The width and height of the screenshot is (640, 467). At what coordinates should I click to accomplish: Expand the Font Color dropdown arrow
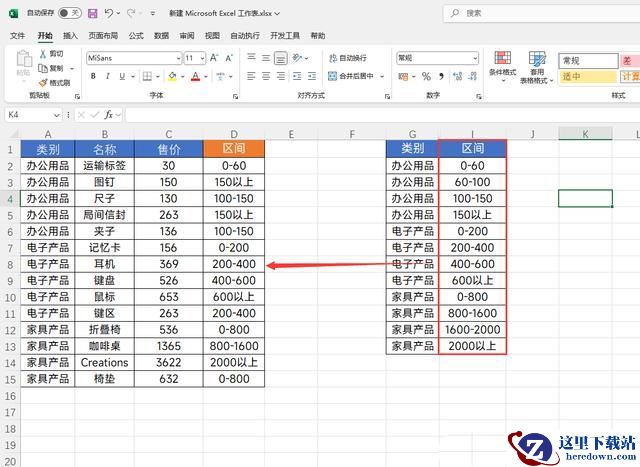click(x=206, y=77)
